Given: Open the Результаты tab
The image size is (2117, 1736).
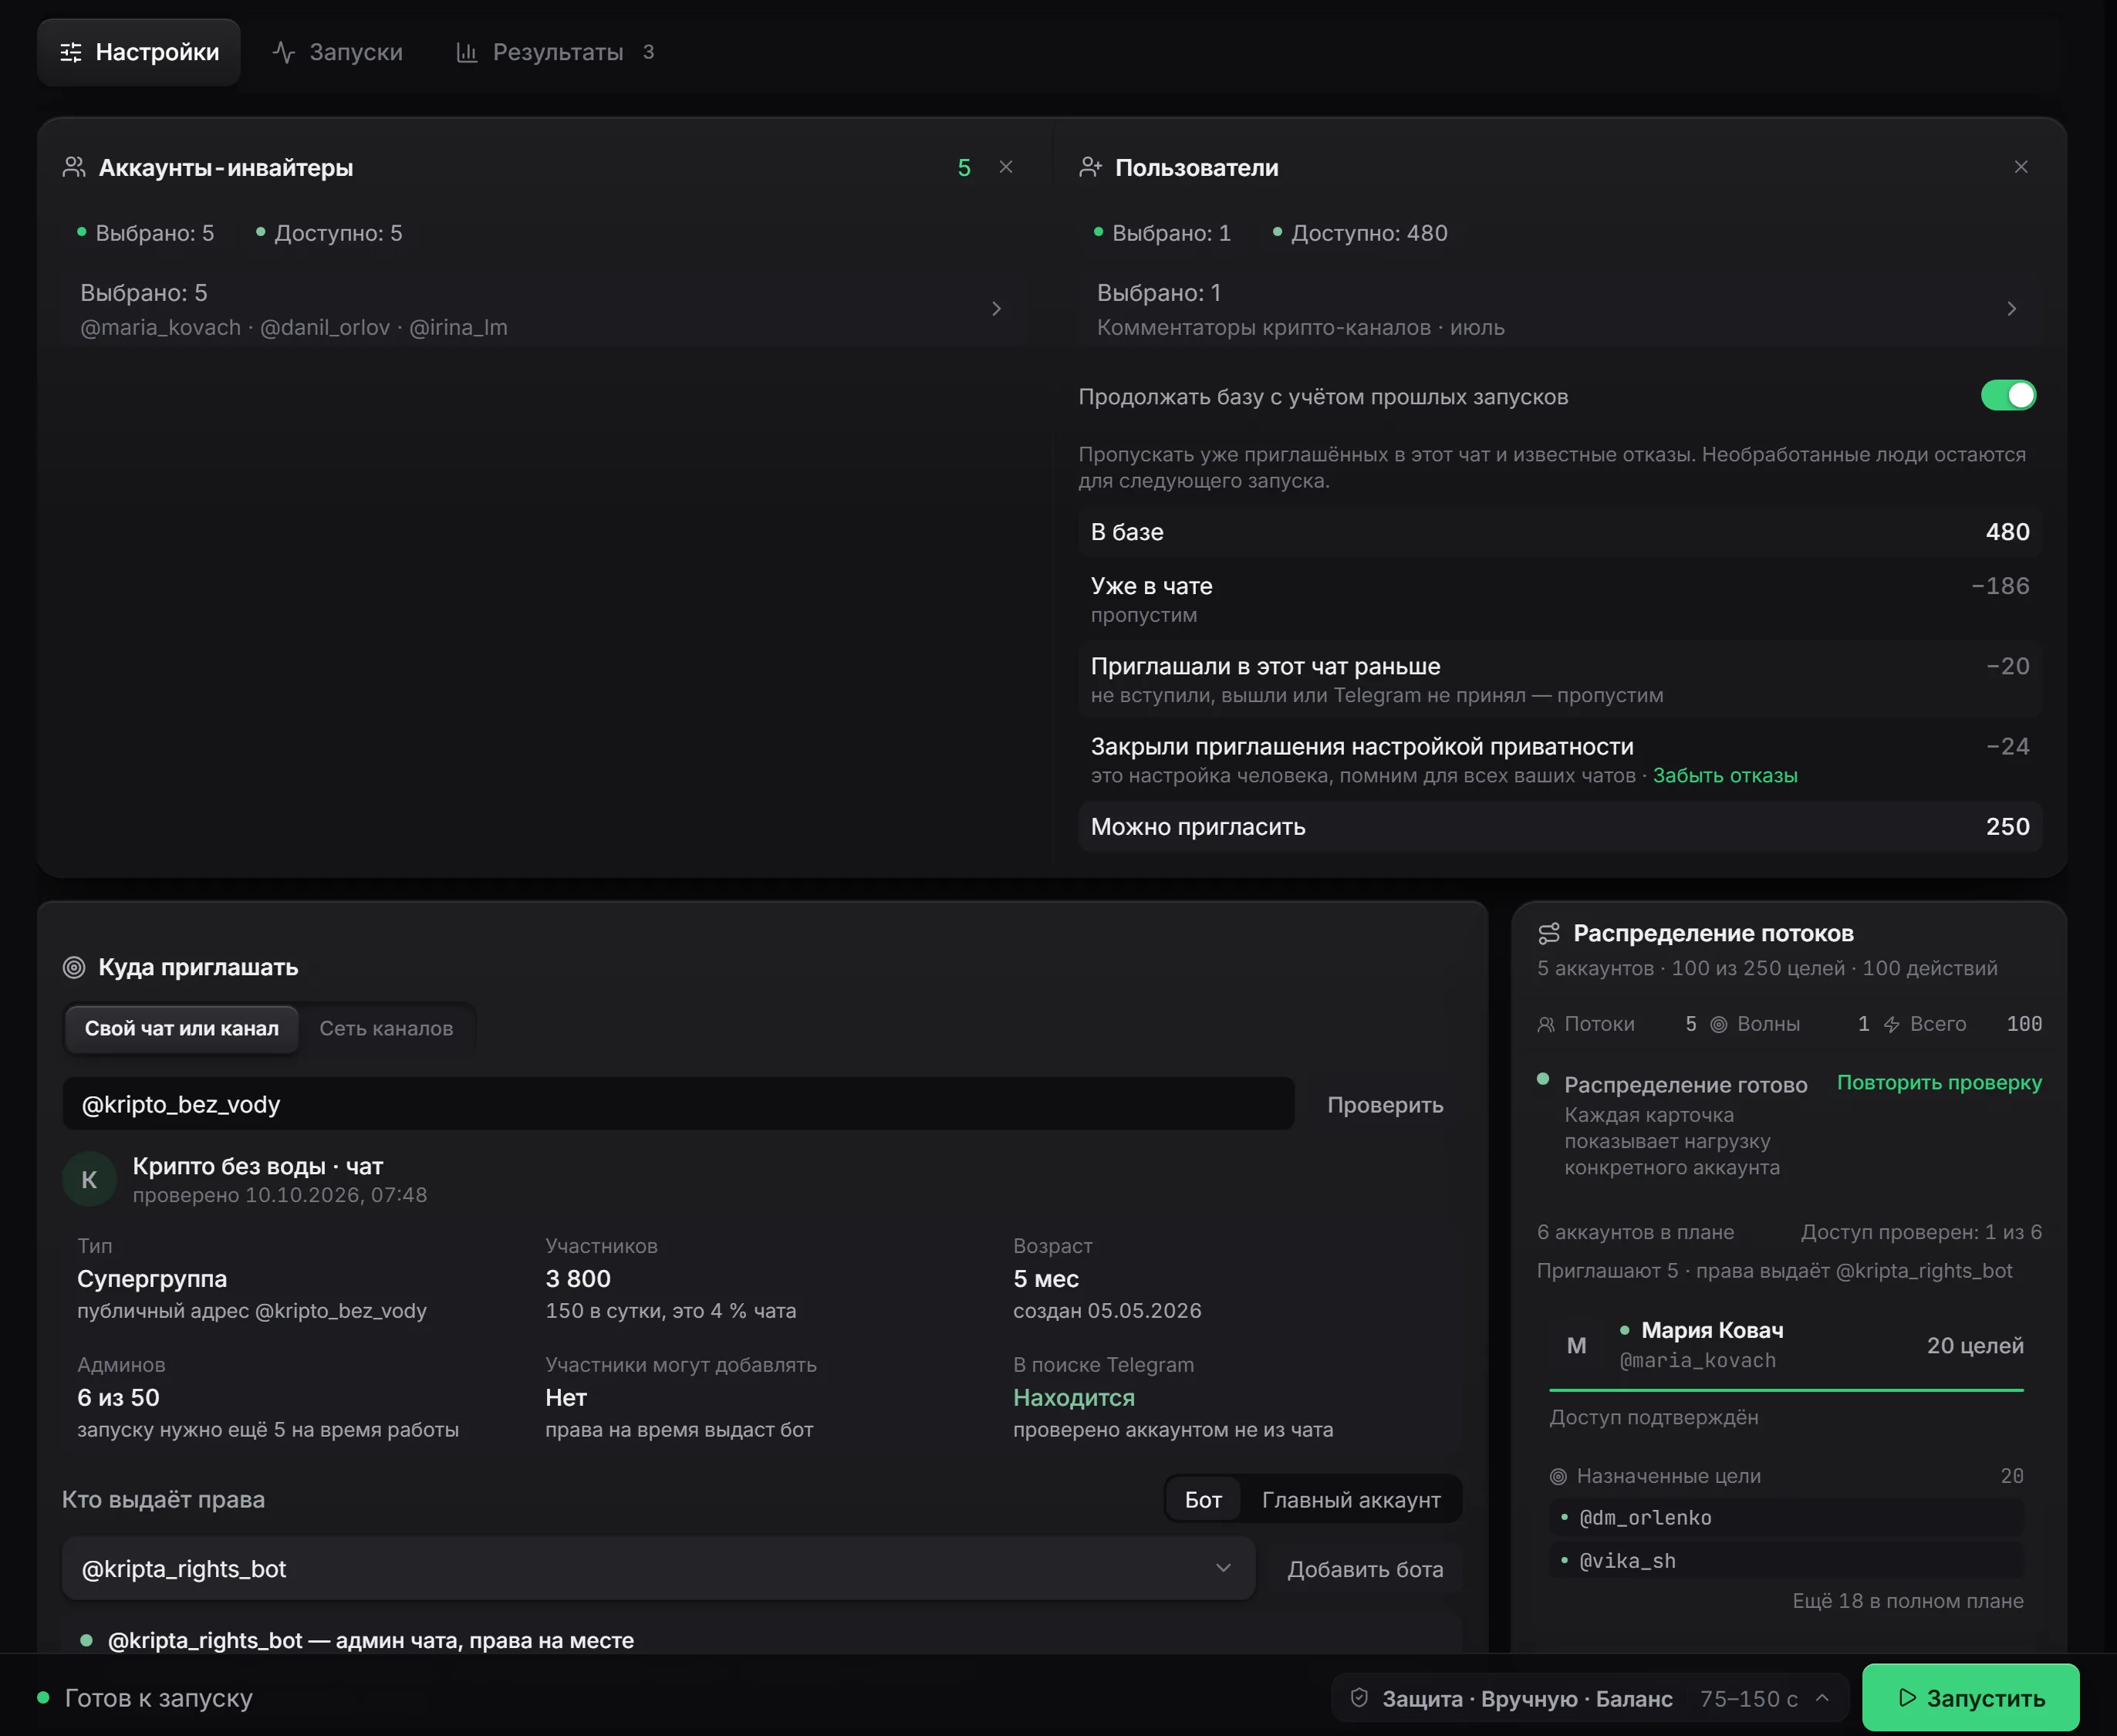Looking at the screenshot, I should point(556,52).
